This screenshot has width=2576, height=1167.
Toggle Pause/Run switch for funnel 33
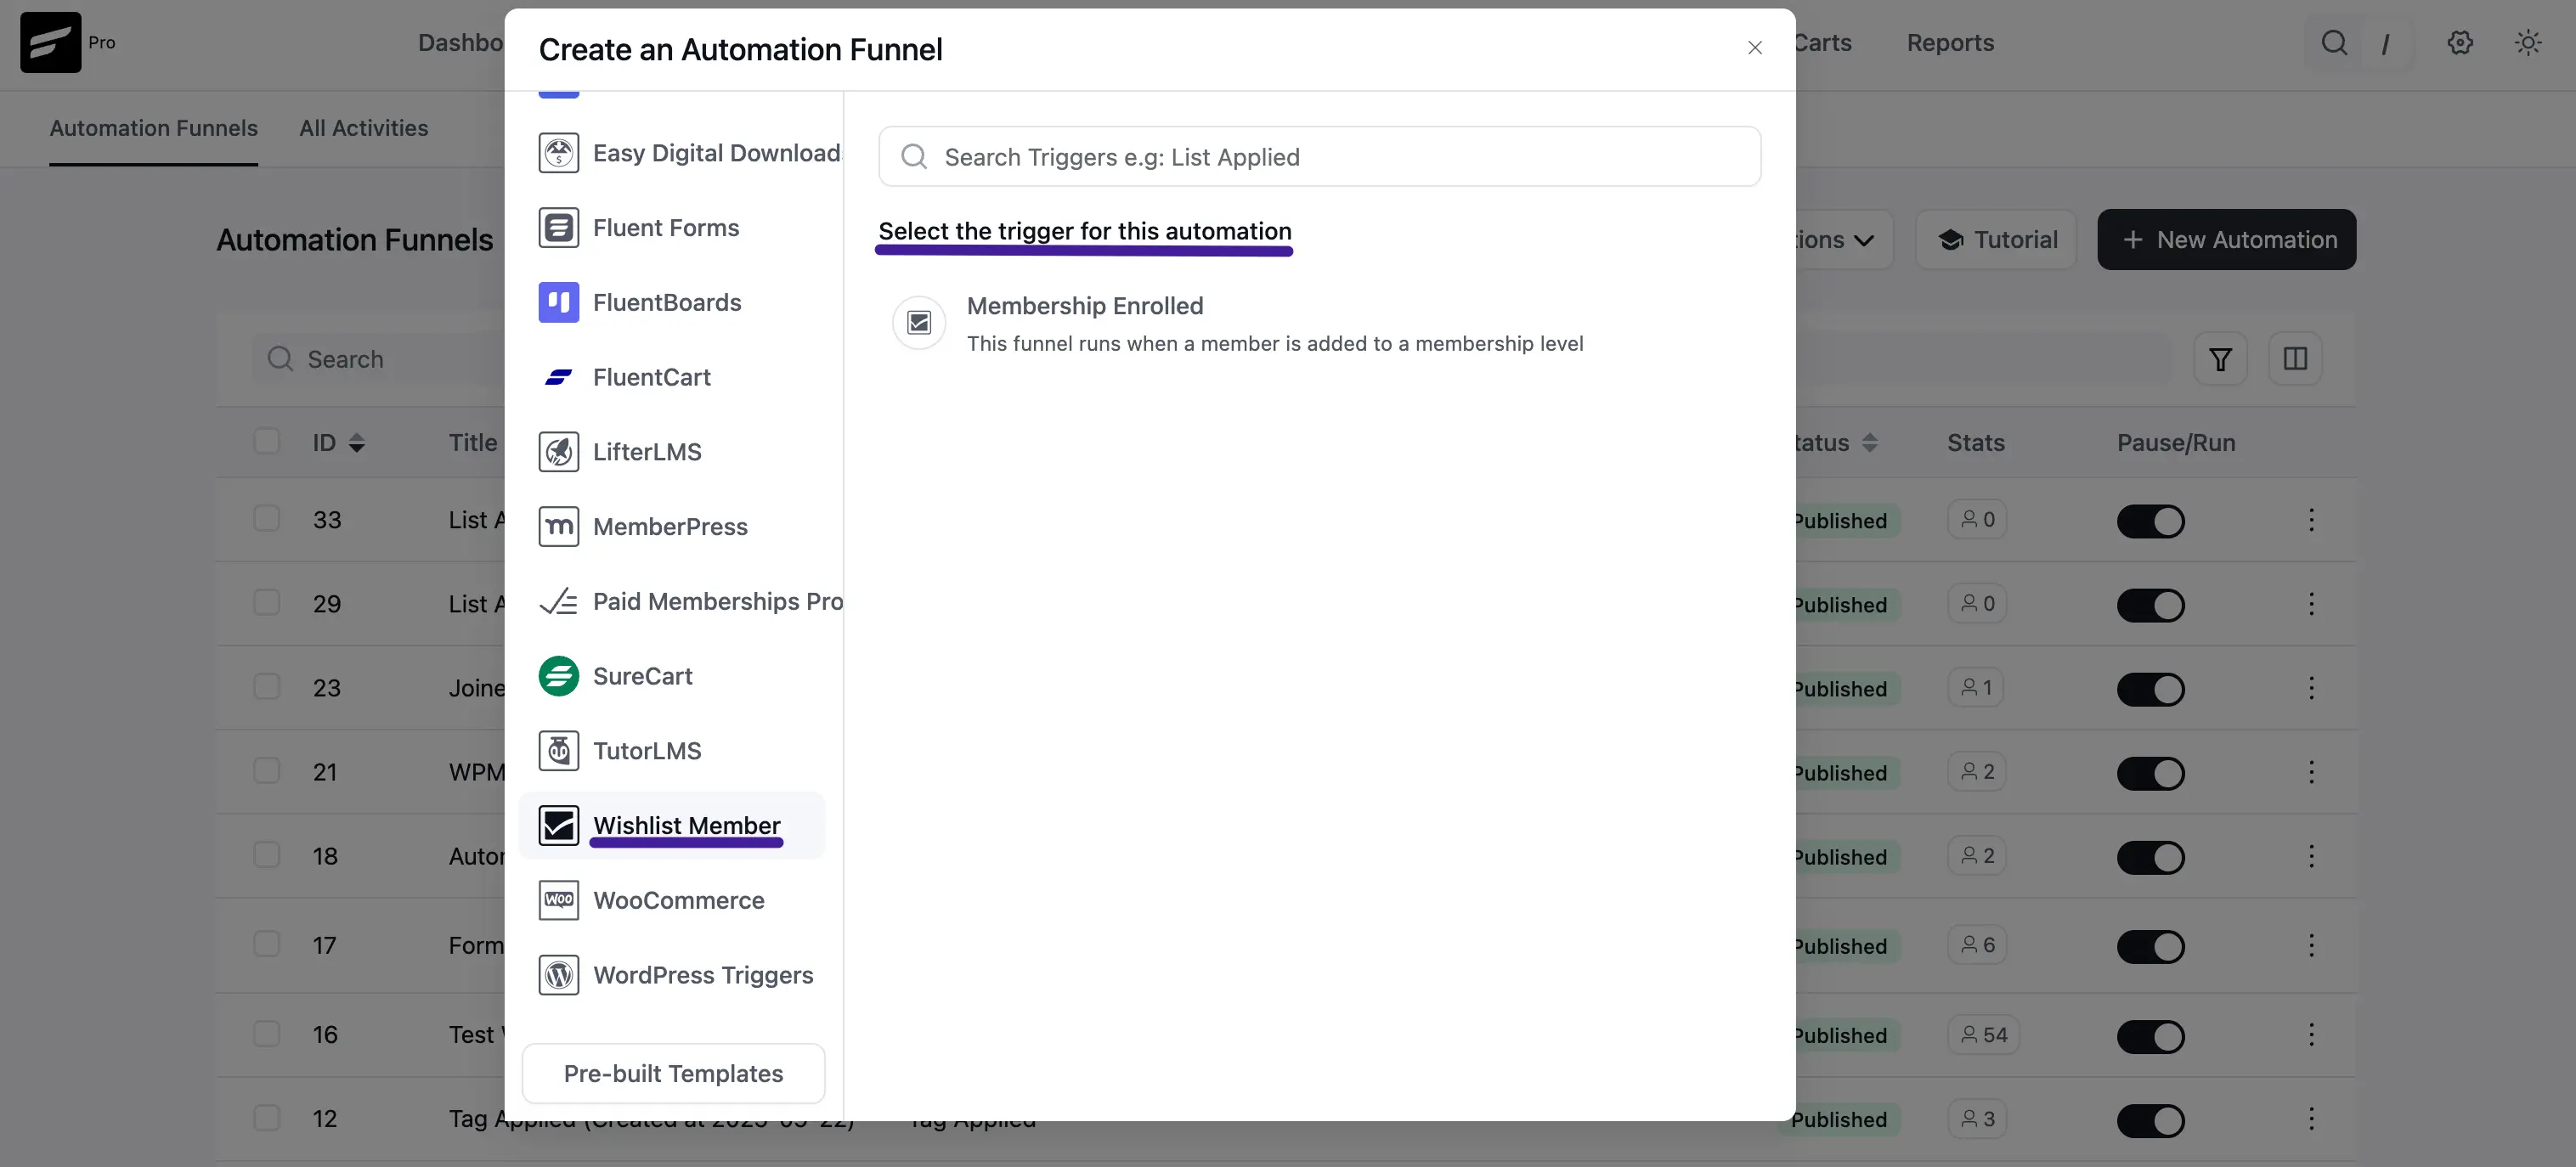2150,521
